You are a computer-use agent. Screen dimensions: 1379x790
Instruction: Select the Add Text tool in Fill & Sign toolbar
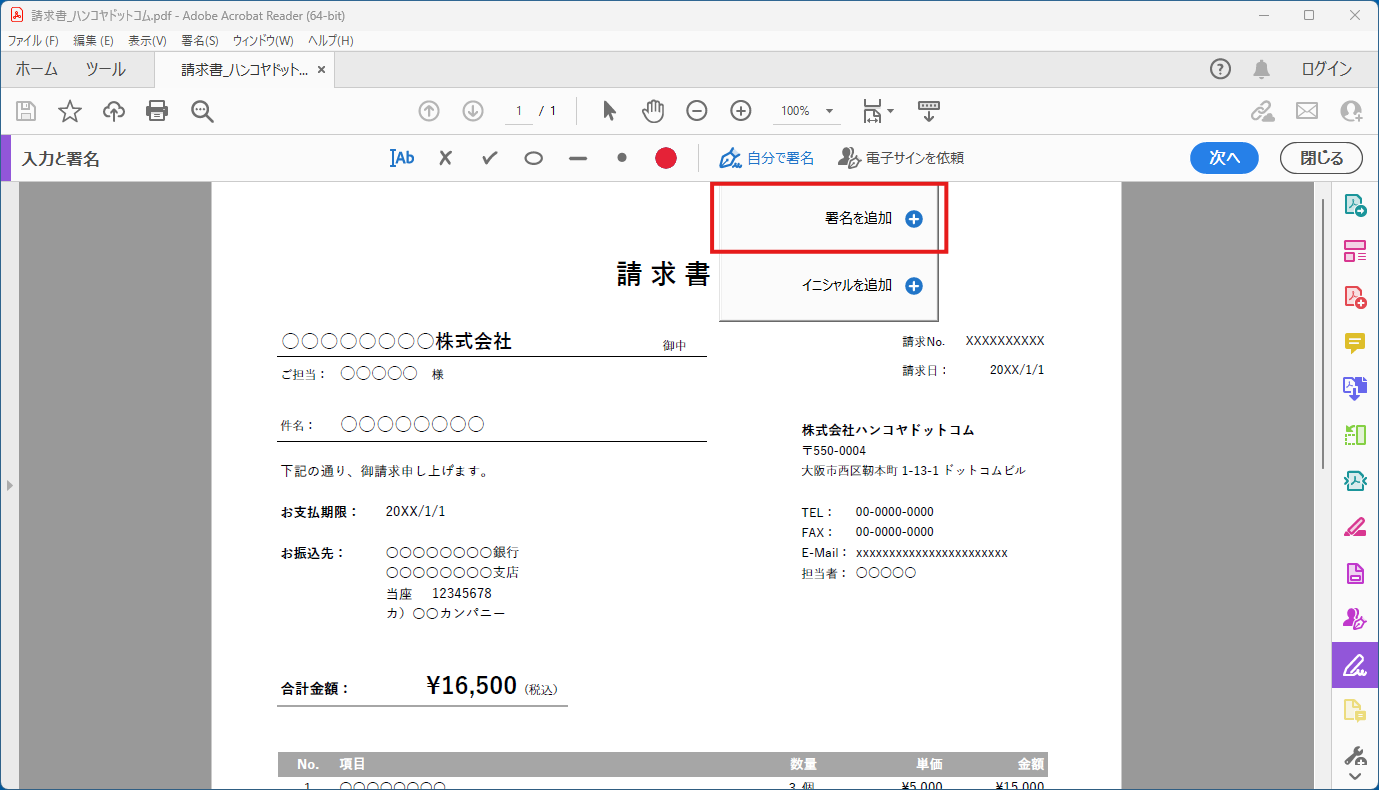point(401,157)
